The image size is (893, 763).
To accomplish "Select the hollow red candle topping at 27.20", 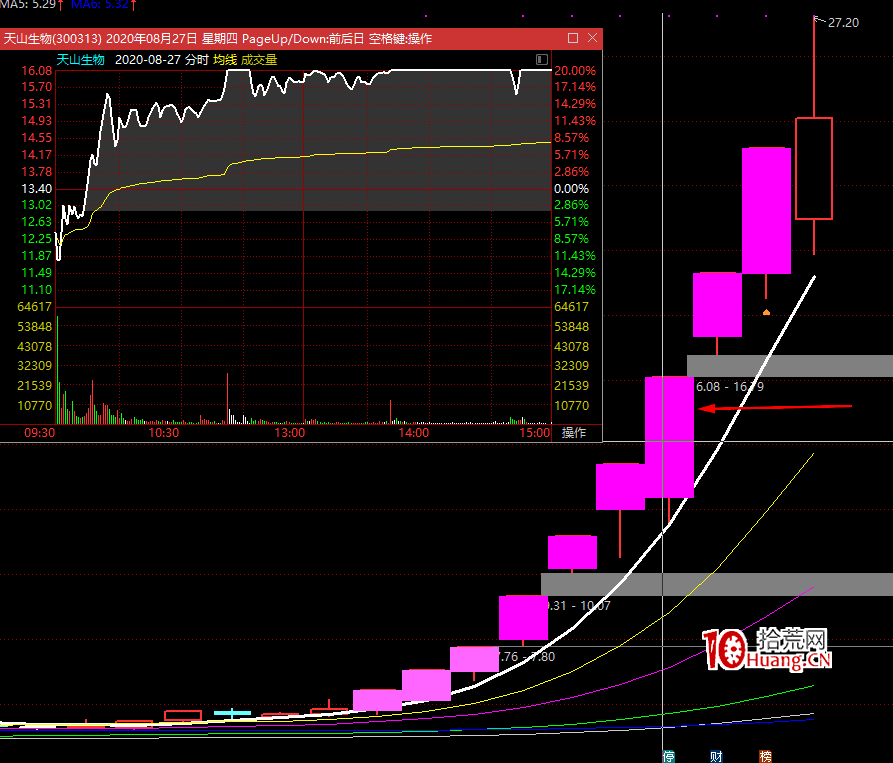I will pyautogui.click(x=813, y=169).
